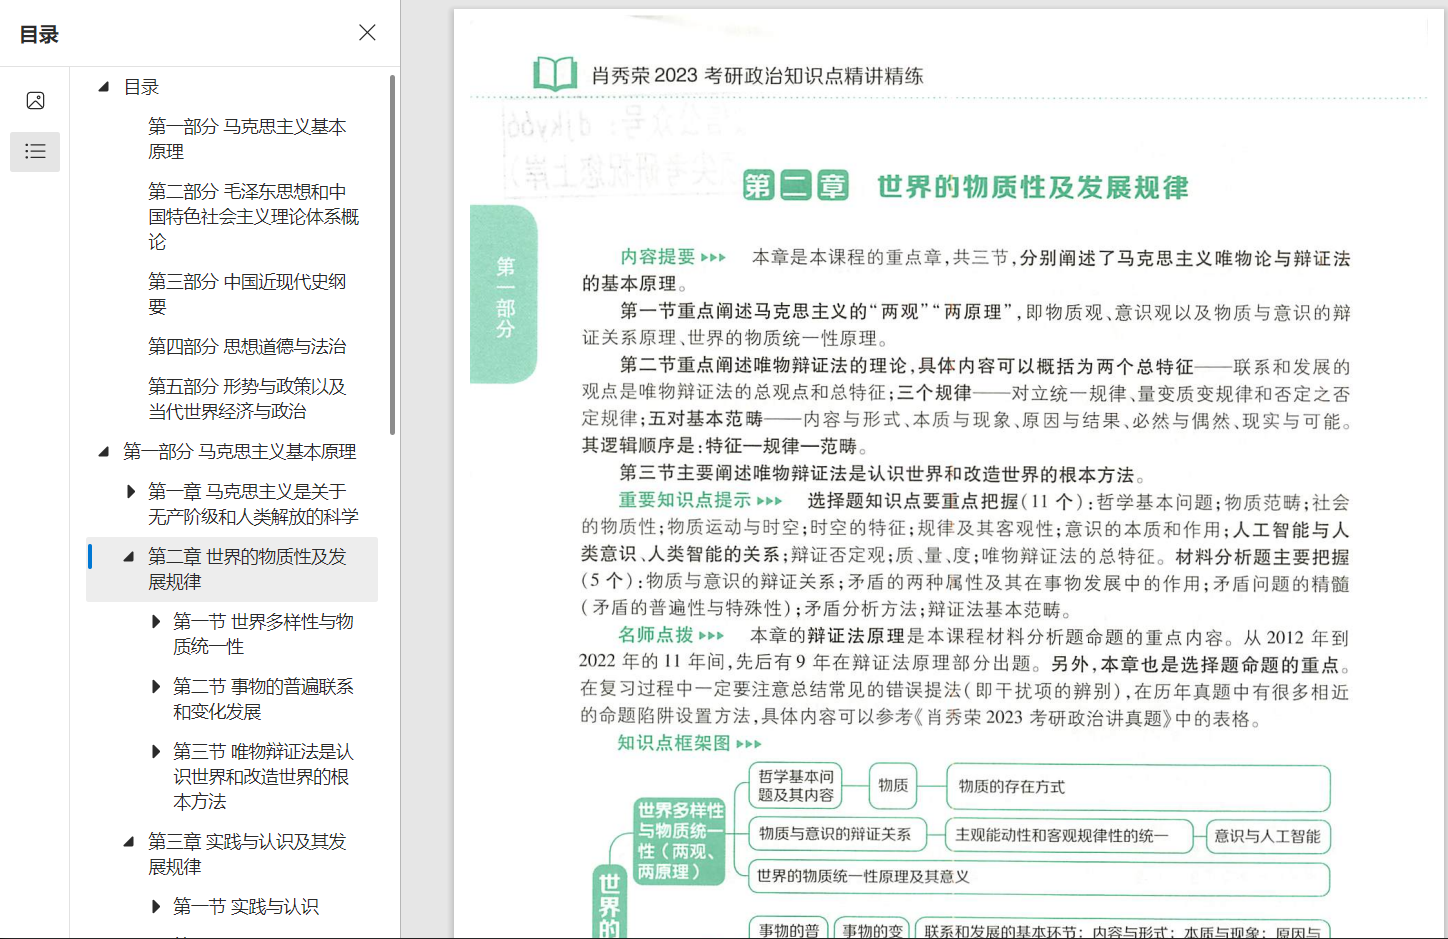Screen dimensions: 1448x939
Task: Expand 第一节 世界多样性与物质统一性
Action: (155, 621)
